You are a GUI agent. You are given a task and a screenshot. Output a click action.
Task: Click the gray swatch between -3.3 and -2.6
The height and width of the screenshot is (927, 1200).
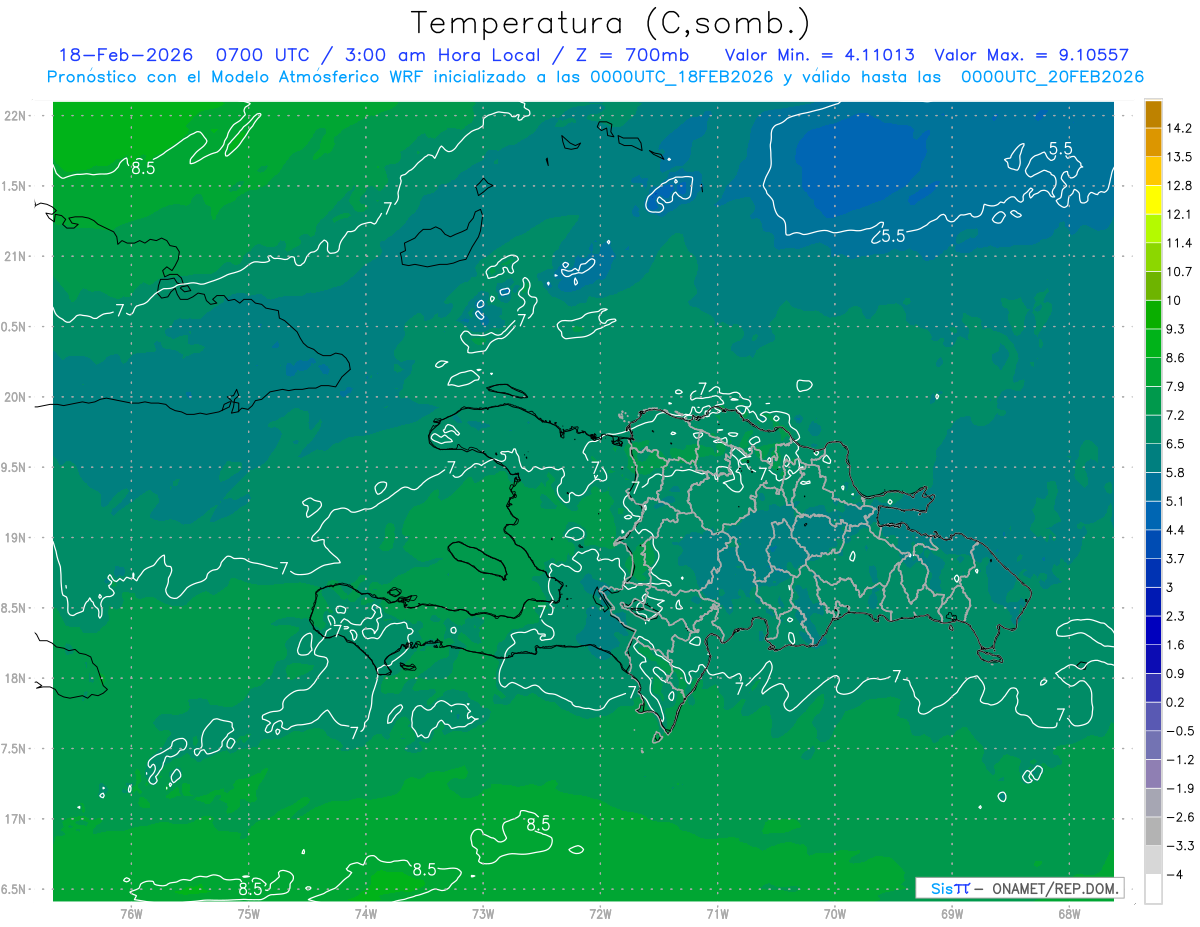1153,831
